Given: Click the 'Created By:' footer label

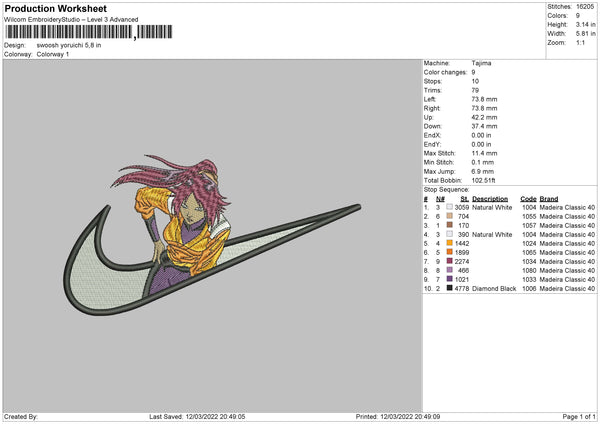Looking at the screenshot, I should coord(21,416).
